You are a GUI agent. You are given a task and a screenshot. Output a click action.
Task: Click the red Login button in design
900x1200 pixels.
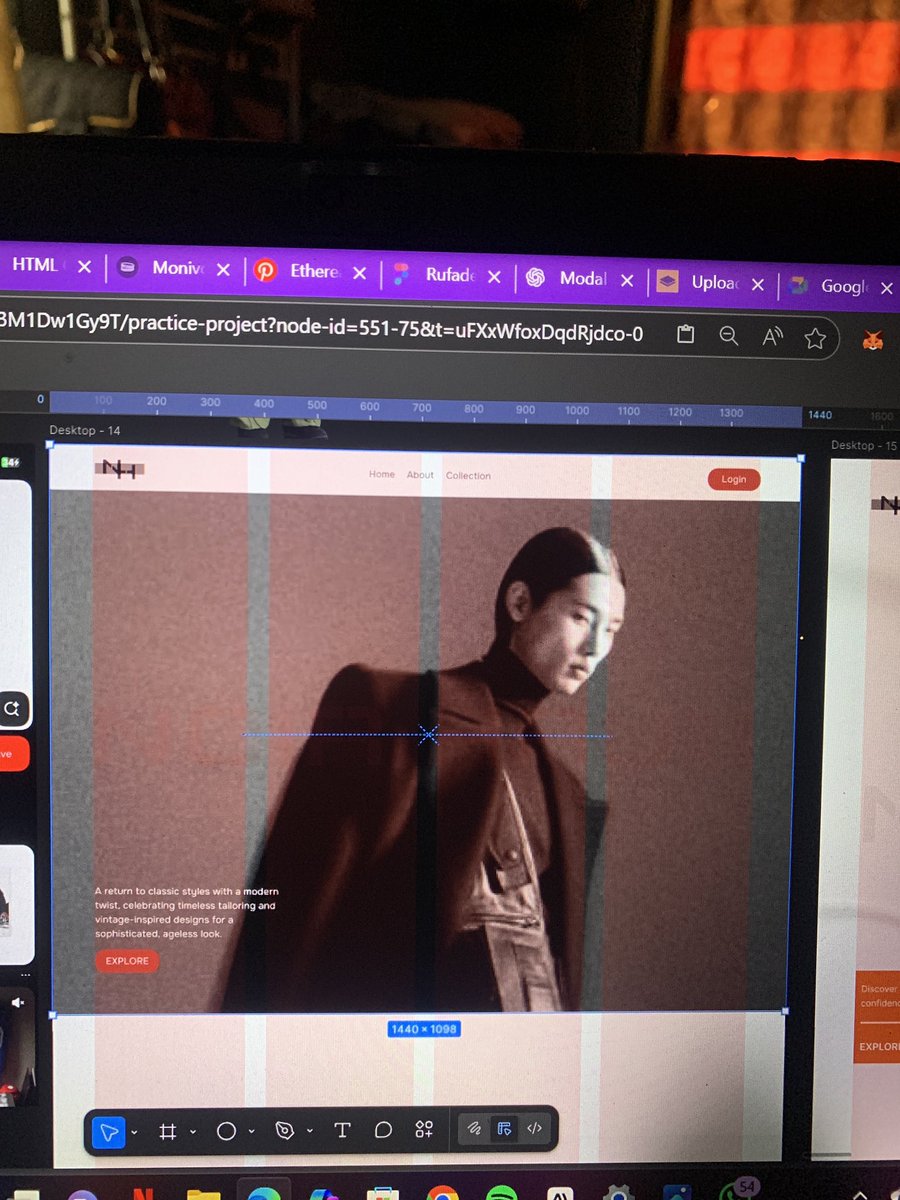734,479
